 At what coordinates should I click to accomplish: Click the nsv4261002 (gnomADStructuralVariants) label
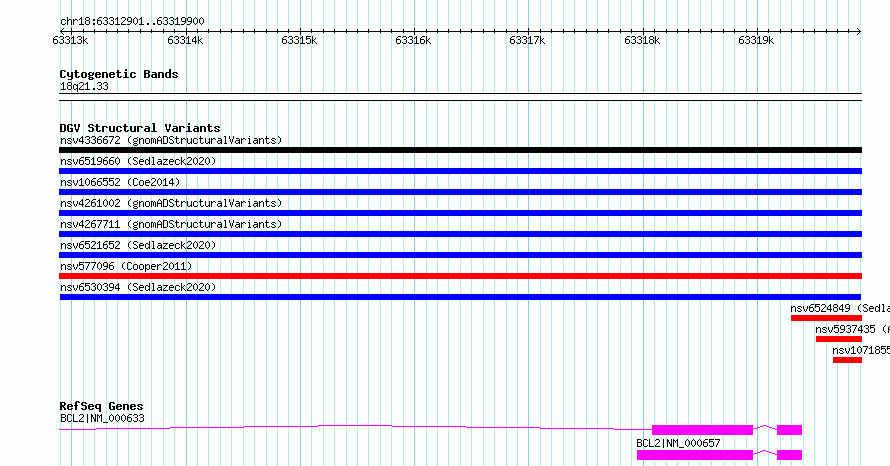171,203
